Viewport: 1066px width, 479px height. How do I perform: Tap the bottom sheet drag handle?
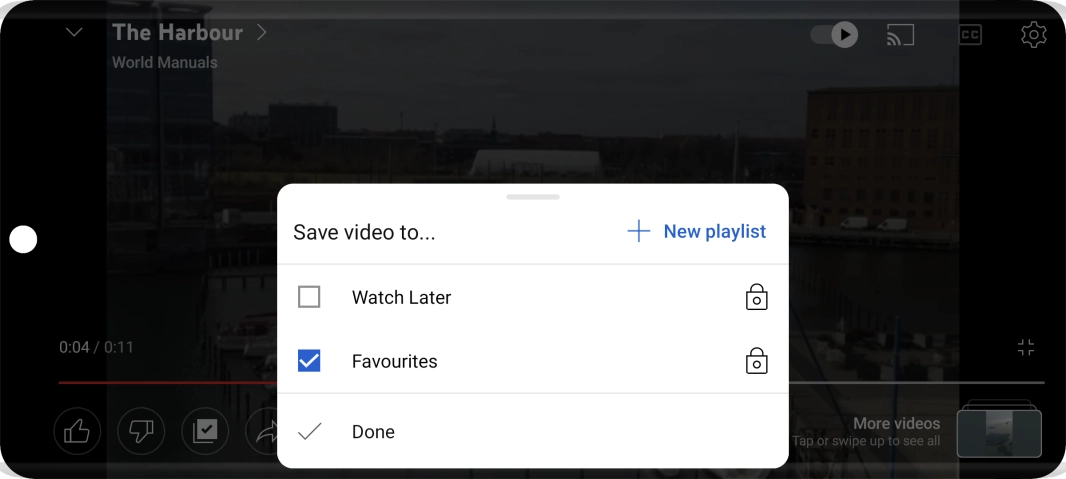533,197
